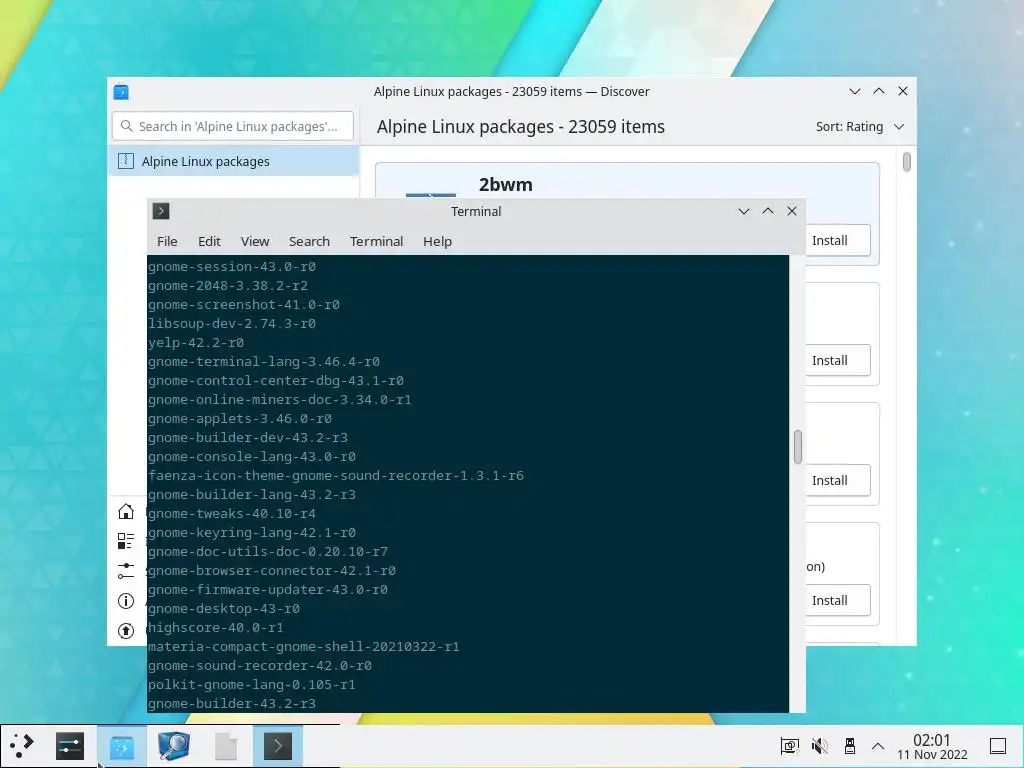1024x768 pixels.
Task: Close the Discover window
Action: click(903, 91)
